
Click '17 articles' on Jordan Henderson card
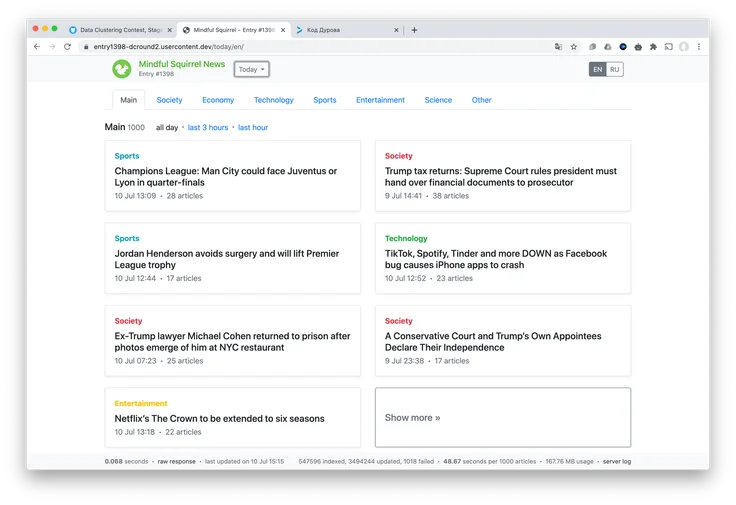pyautogui.click(x=184, y=278)
